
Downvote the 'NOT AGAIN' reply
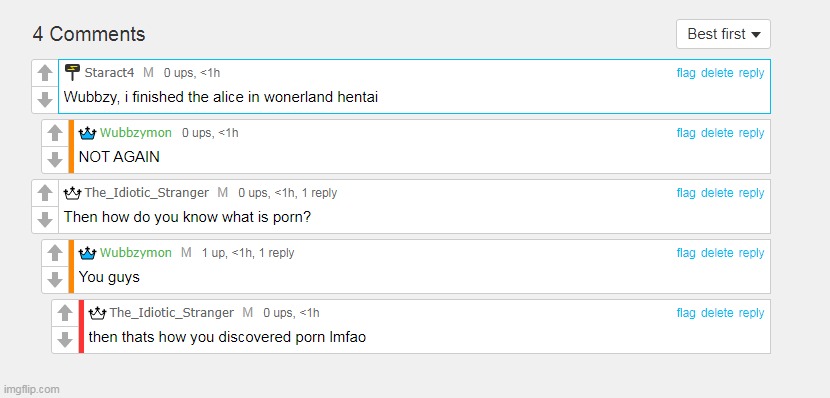click(55, 159)
